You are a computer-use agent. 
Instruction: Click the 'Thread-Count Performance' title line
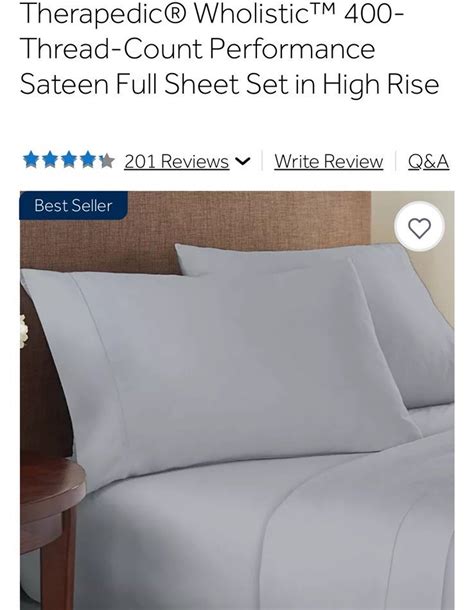[x=197, y=49]
